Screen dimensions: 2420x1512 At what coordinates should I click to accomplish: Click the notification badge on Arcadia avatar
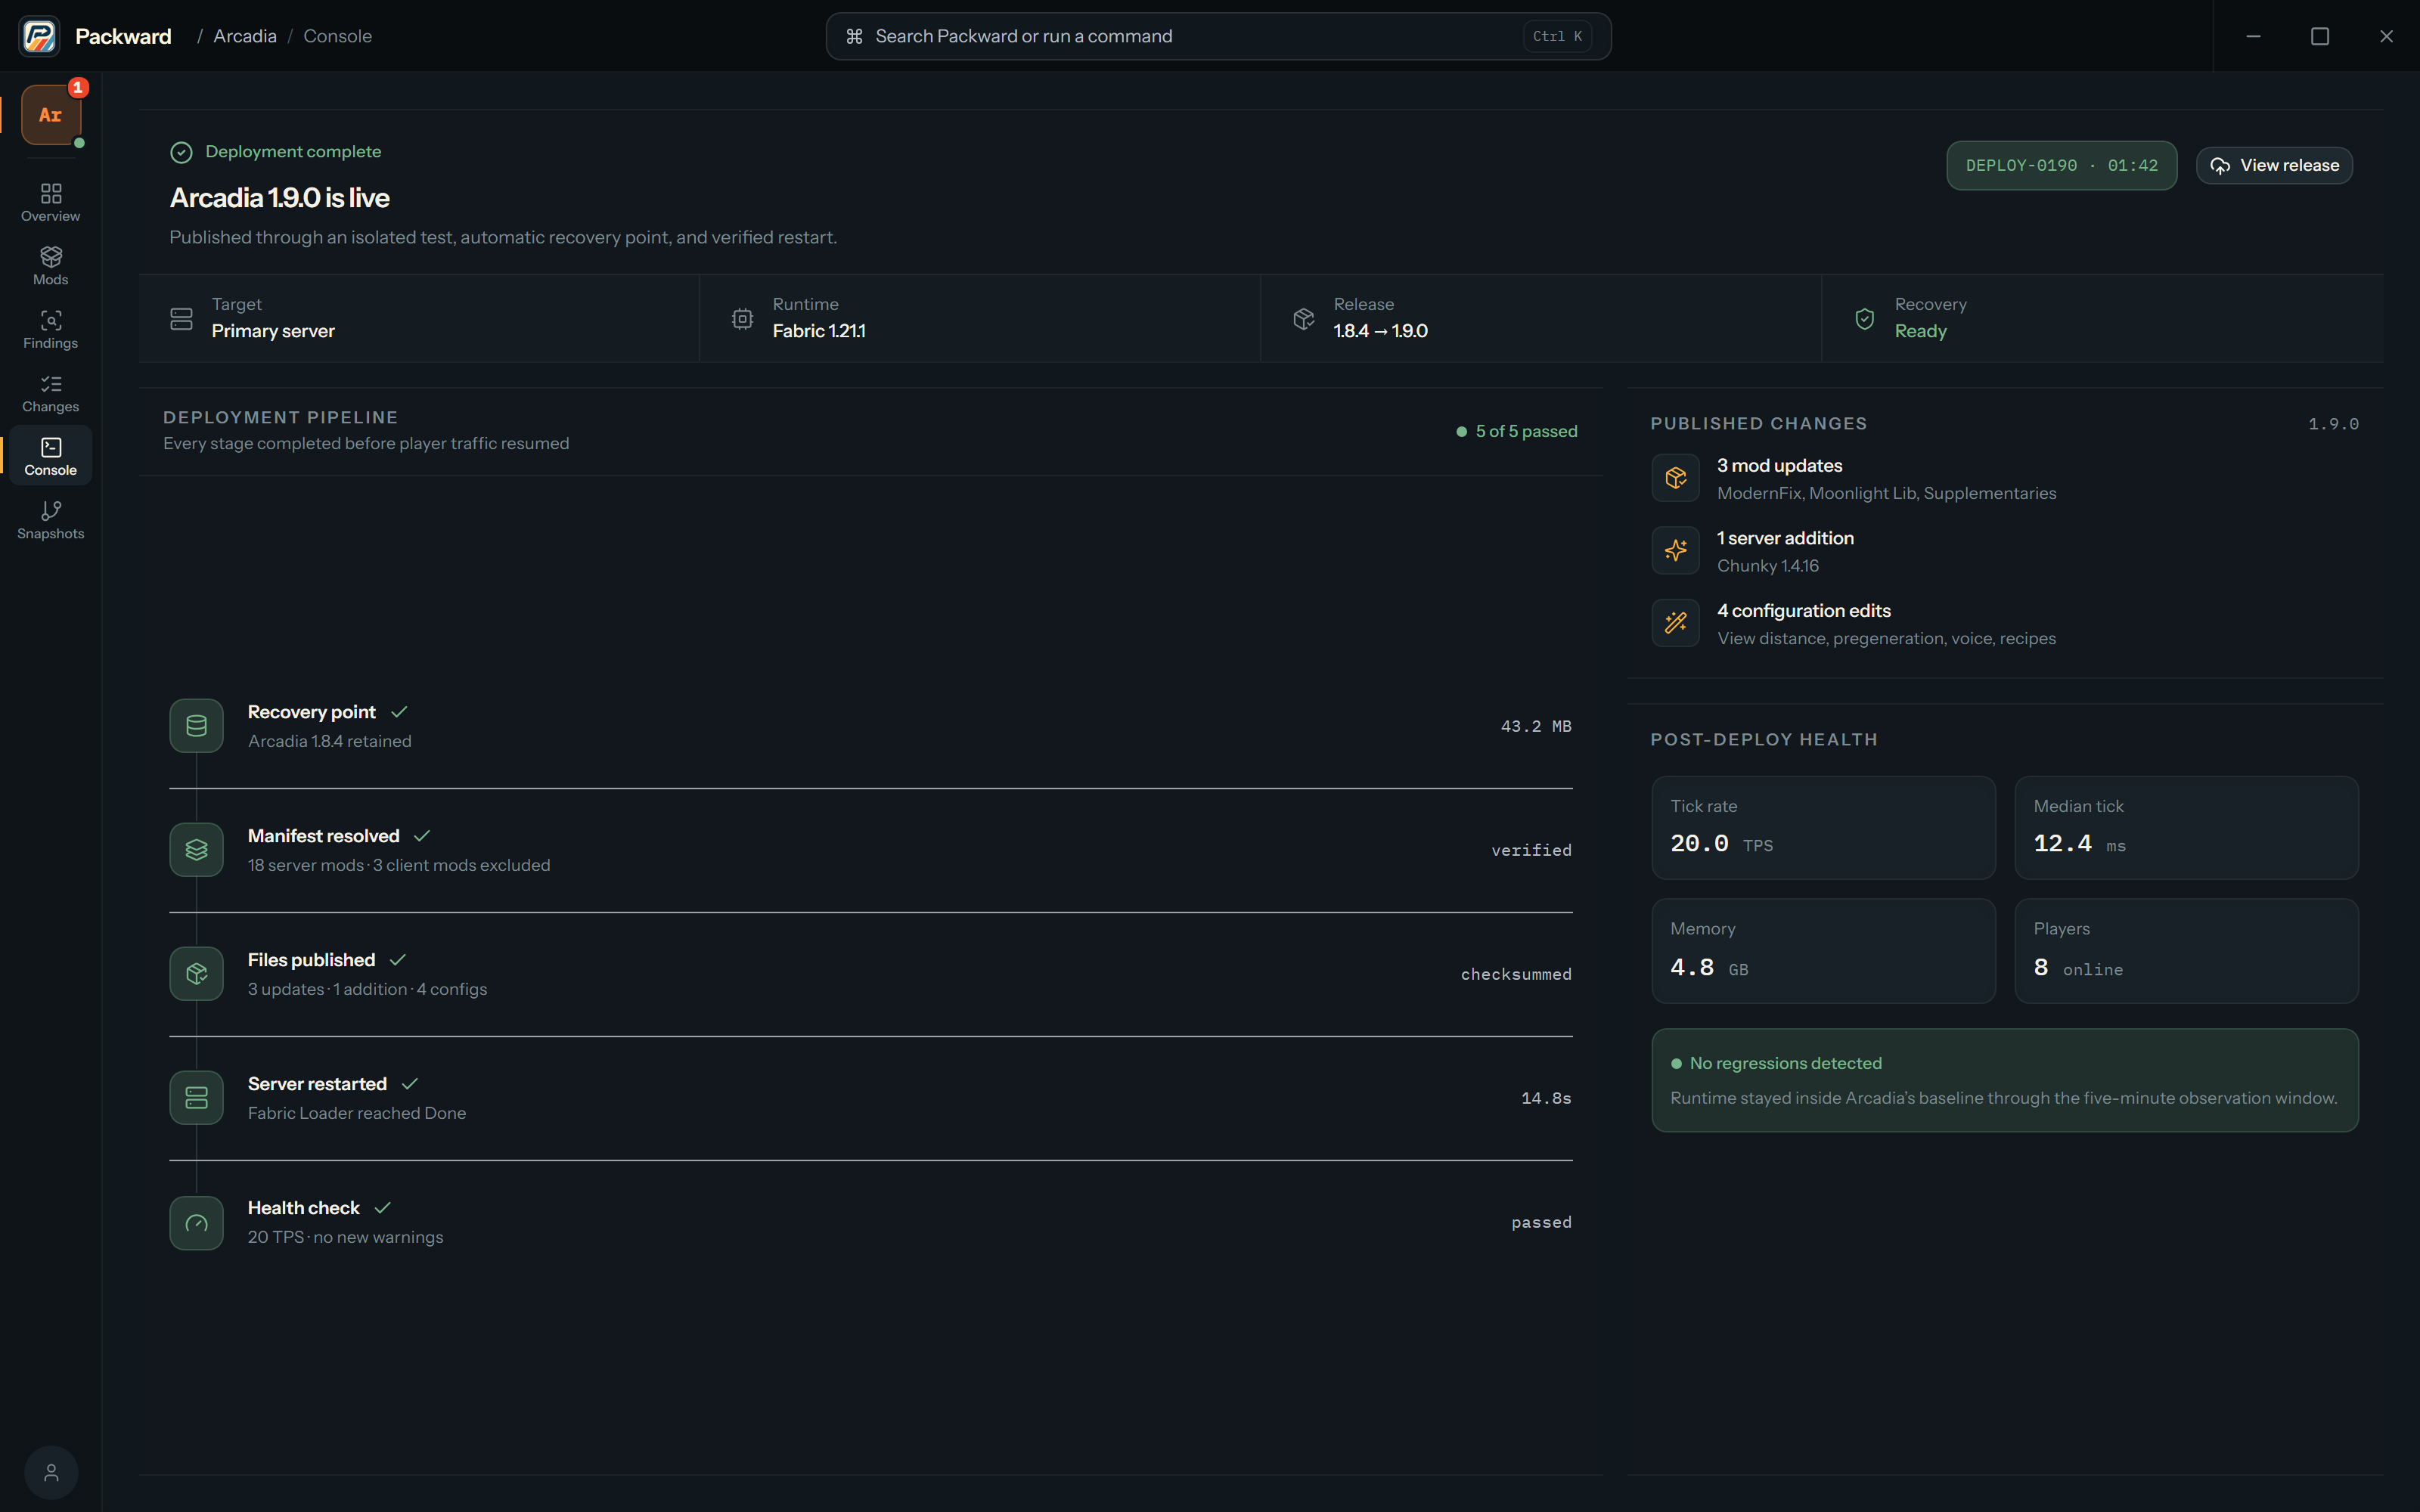[x=78, y=88]
